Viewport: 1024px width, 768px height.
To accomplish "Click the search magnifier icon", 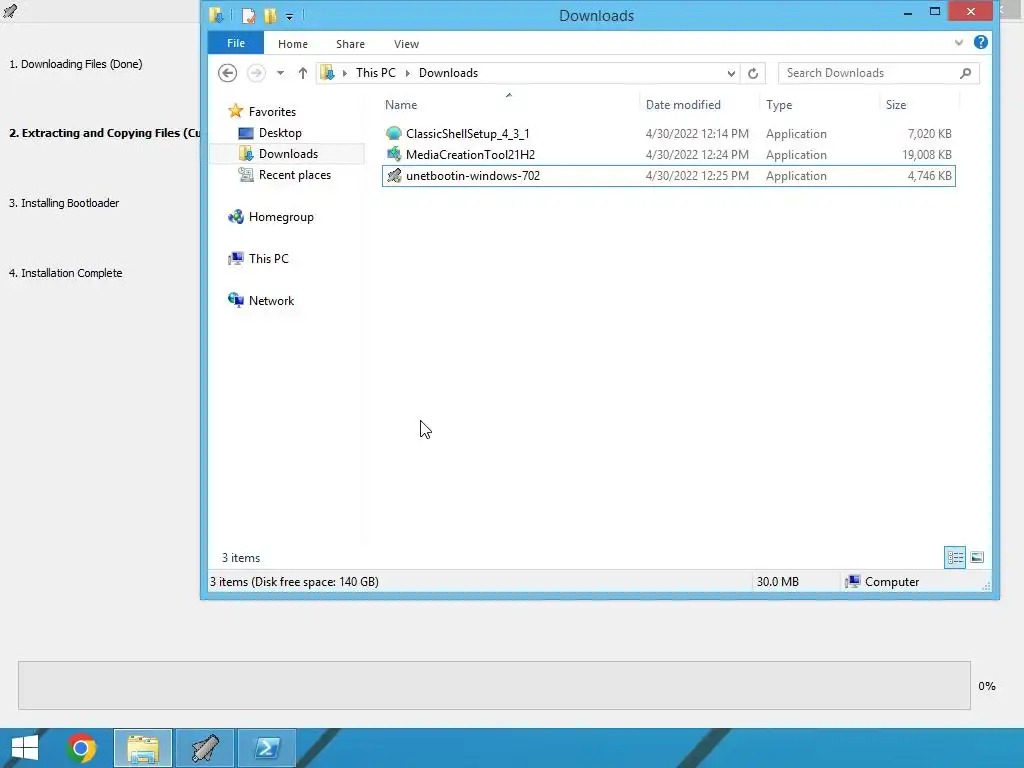I will coord(965,73).
